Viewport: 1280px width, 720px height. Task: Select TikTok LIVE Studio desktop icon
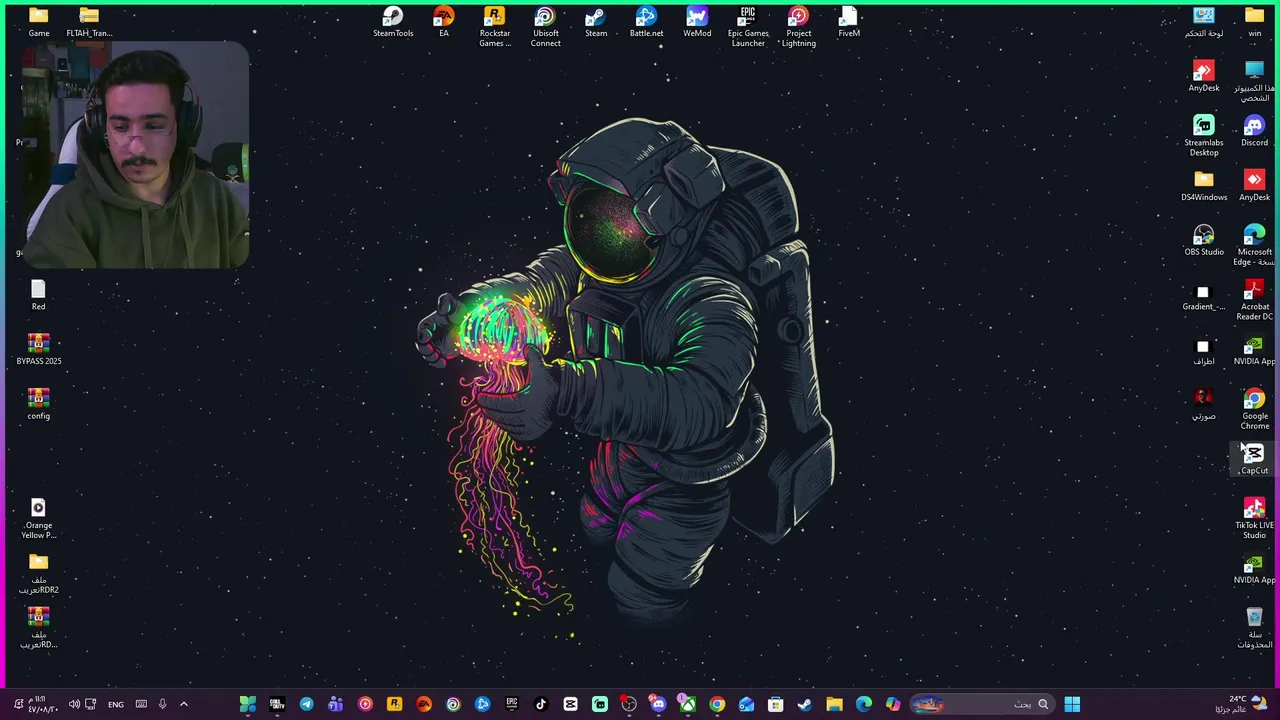[1254, 519]
